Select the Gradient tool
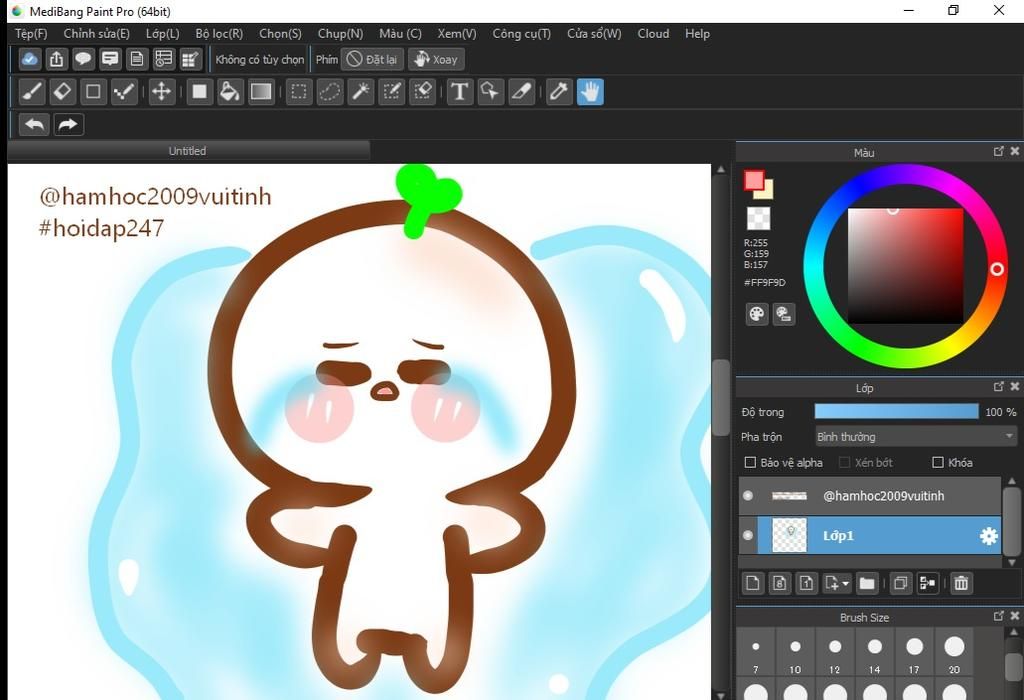 coord(261,92)
